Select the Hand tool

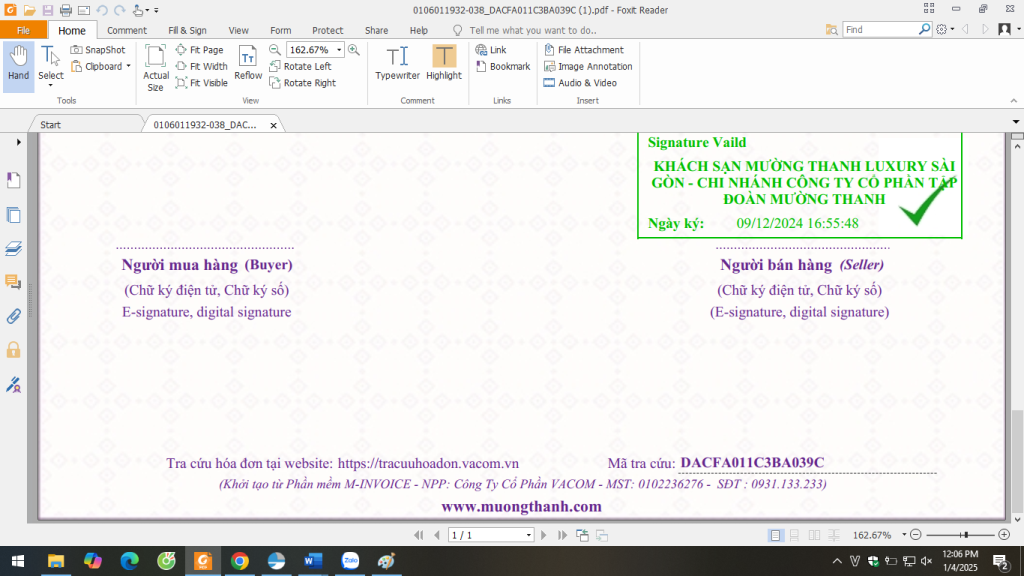click(x=18, y=65)
